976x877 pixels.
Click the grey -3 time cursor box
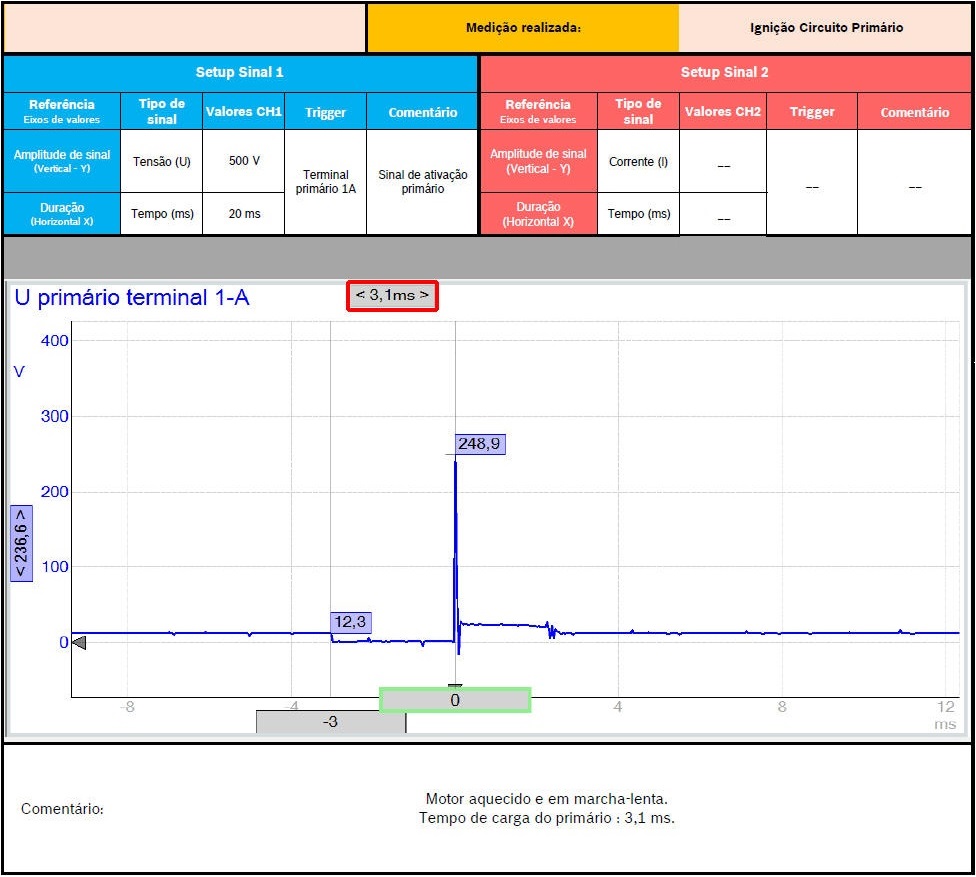[330, 722]
